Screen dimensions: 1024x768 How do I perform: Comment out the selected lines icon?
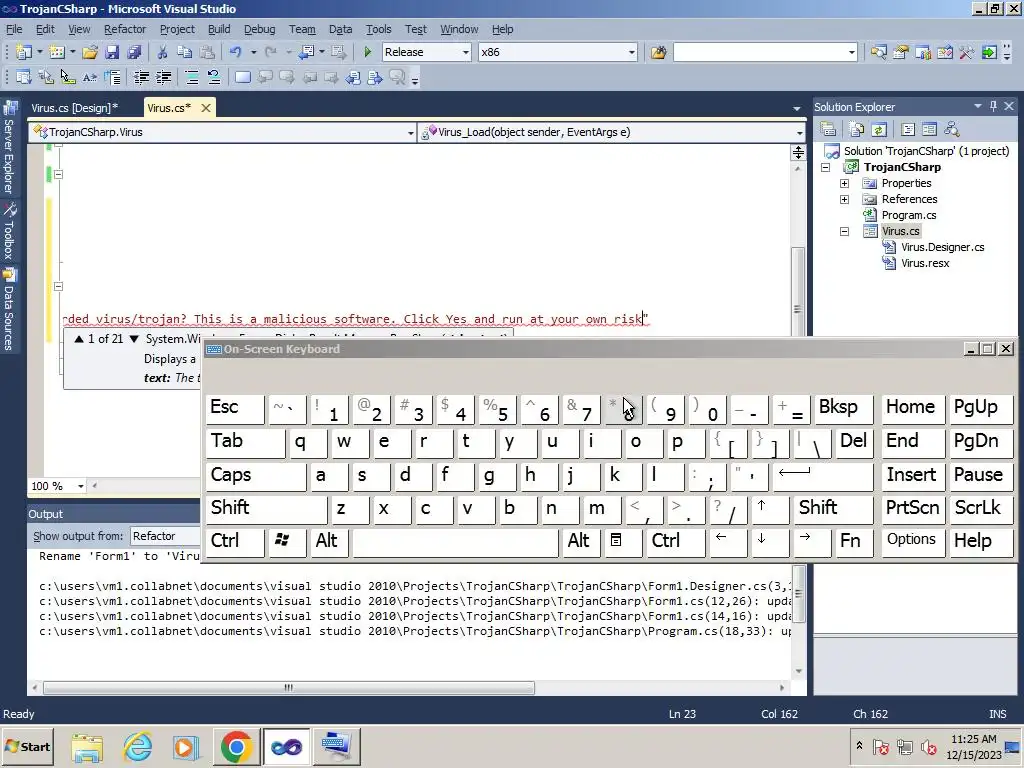(192, 78)
